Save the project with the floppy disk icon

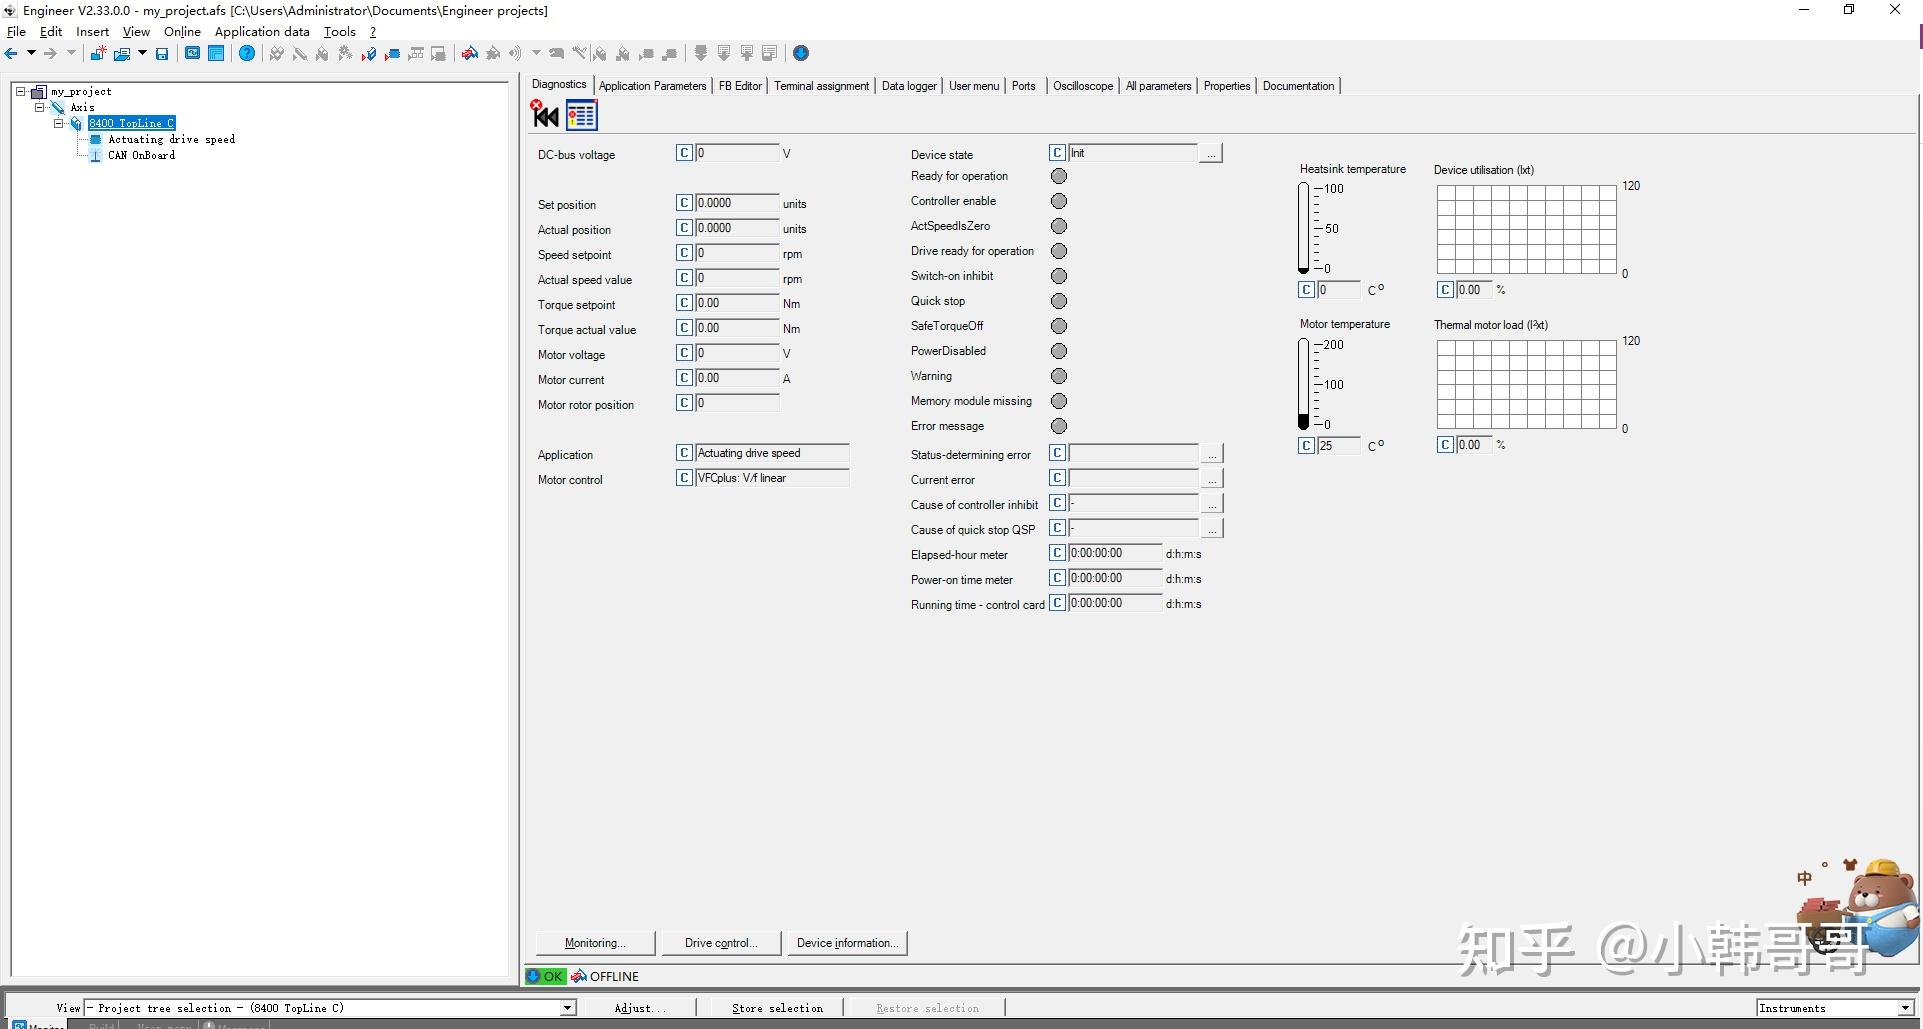[162, 54]
